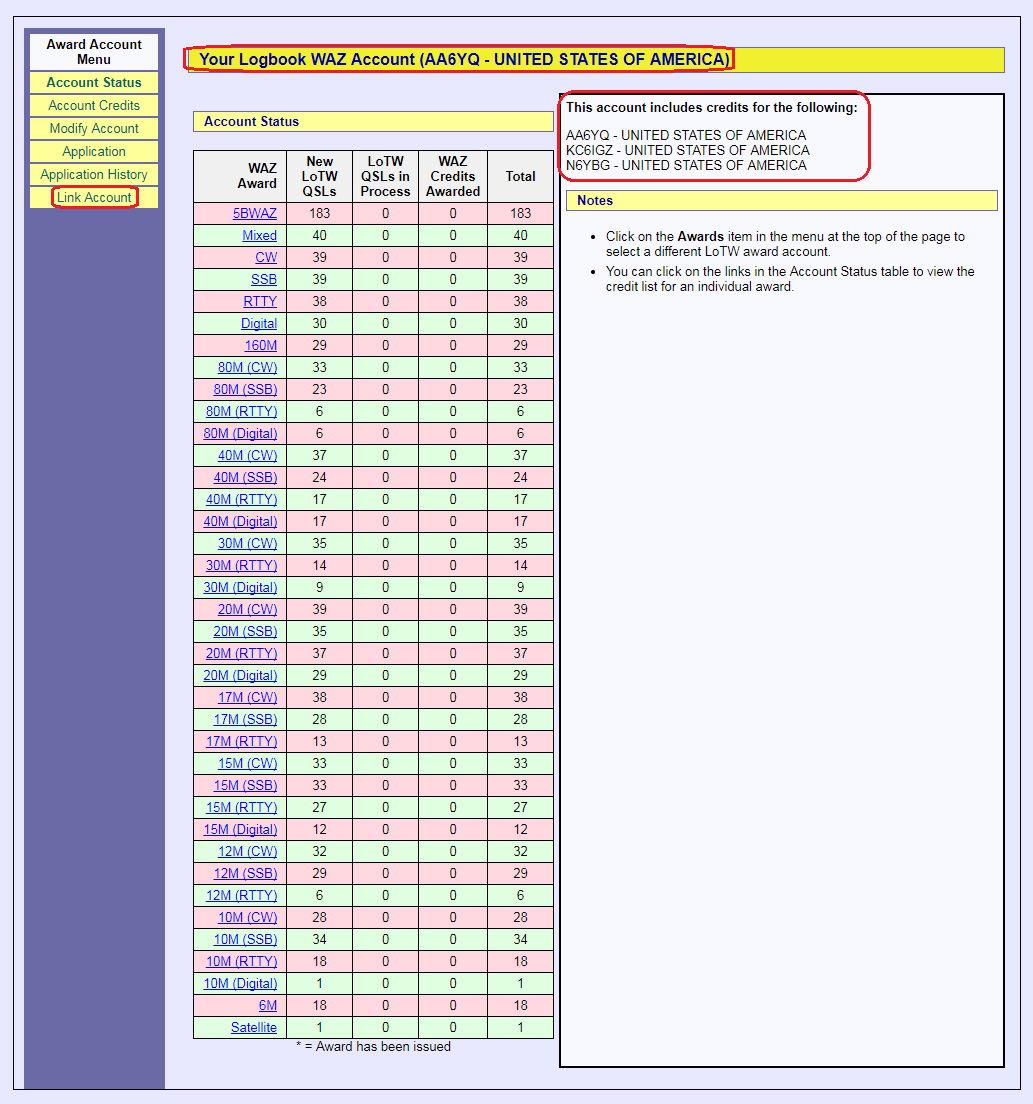Viewport: 1033px width, 1104px height.
Task: Select the 80M (CW) award link
Action: 247,368
